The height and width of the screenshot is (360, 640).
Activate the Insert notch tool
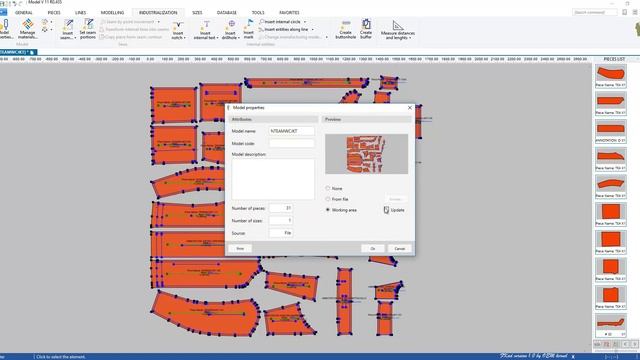[178, 29]
